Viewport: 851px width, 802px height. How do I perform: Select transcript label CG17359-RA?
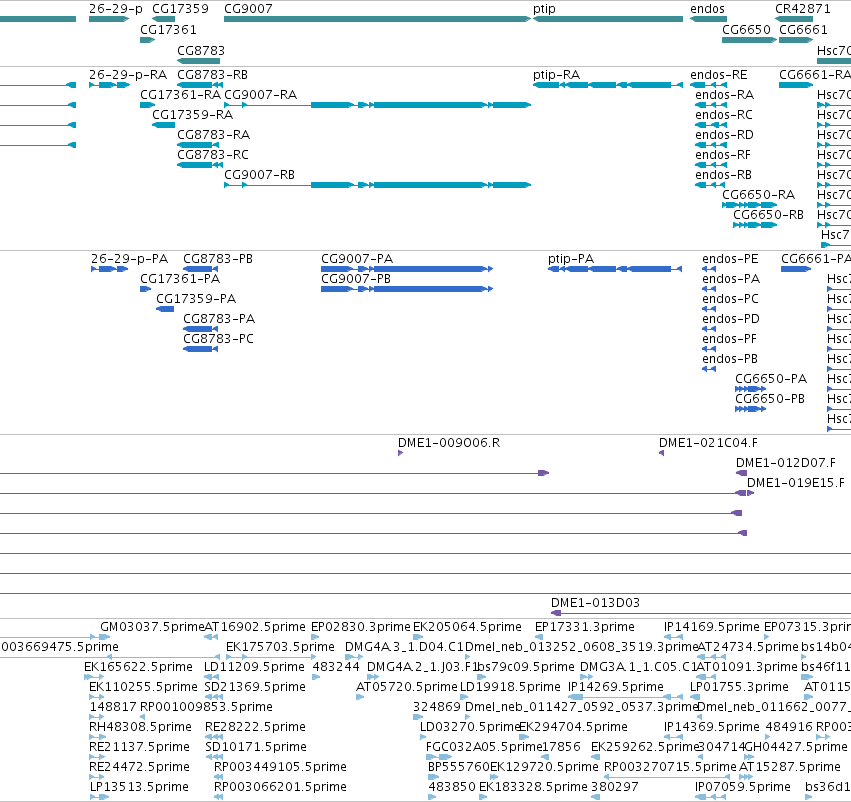193,115
